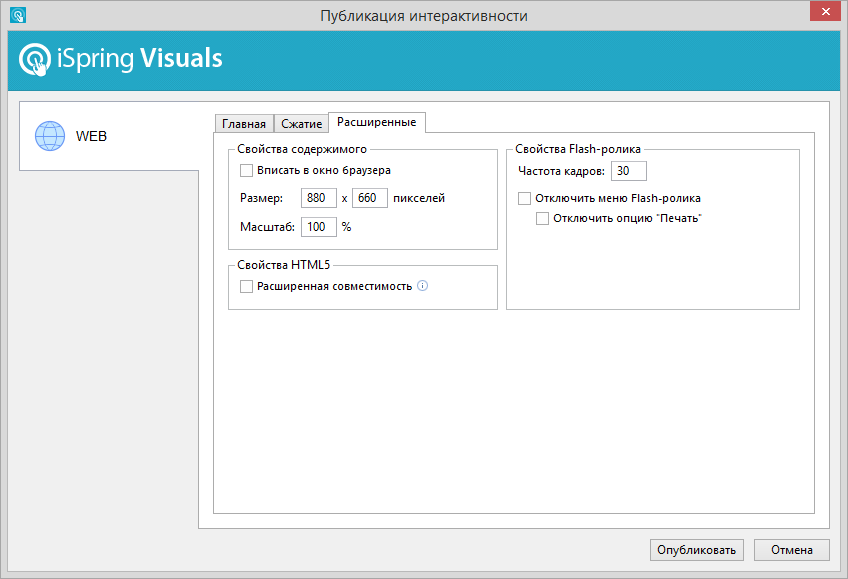Check Отключить меню Flash-ролика
Viewport: 848px width, 579px height.
(524, 198)
